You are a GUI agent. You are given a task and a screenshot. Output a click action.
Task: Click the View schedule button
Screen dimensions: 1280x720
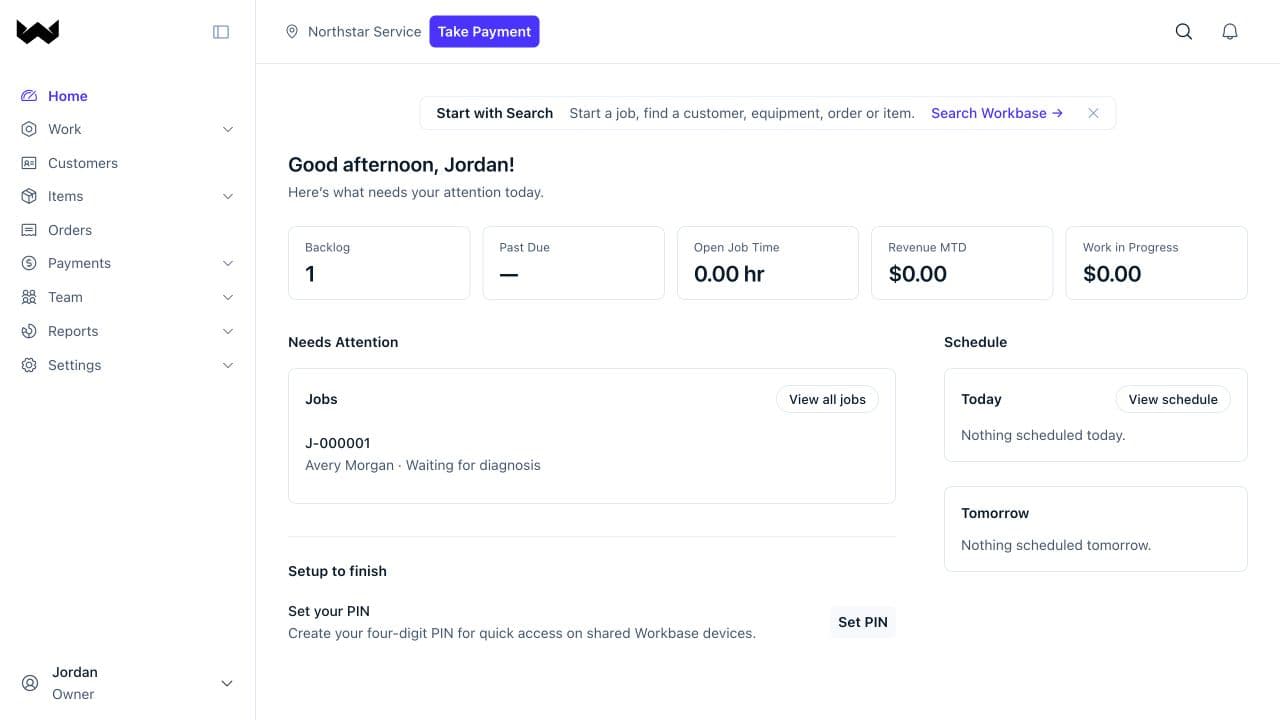[x=1173, y=399]
